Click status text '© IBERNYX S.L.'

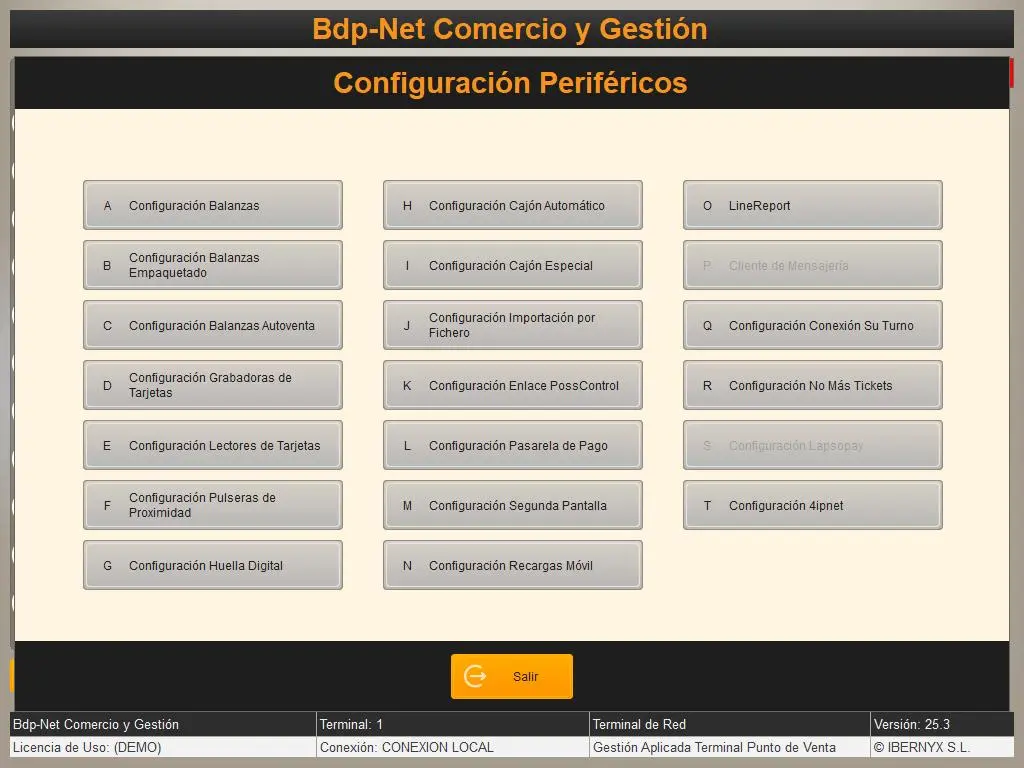click(x=921, y=747)
